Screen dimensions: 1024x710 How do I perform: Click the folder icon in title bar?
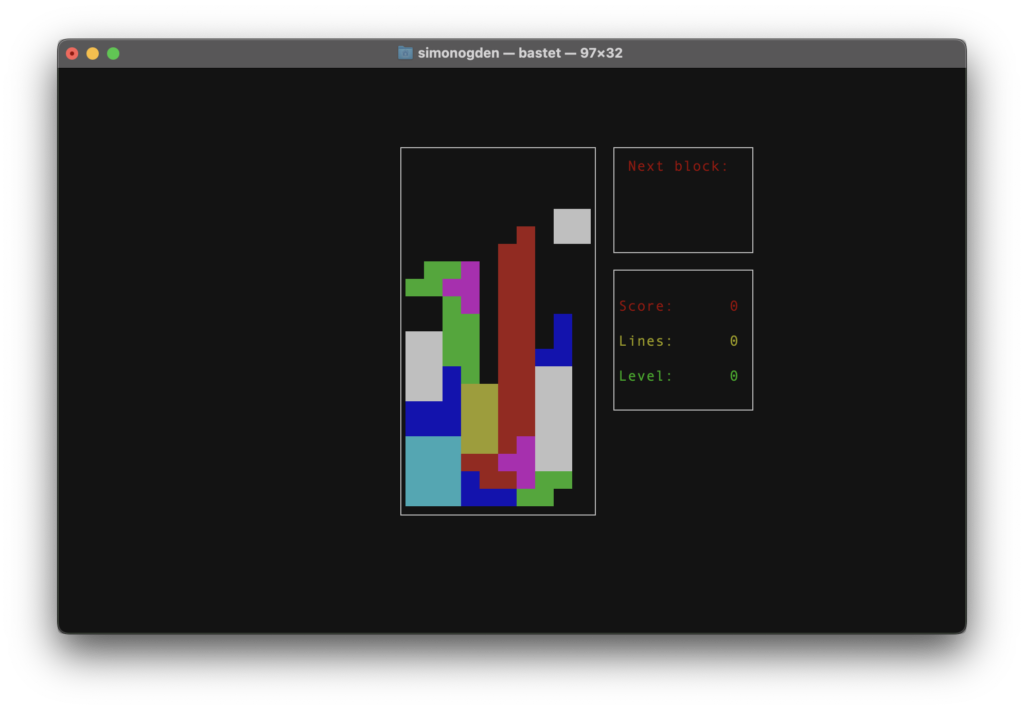click(405, 53)
